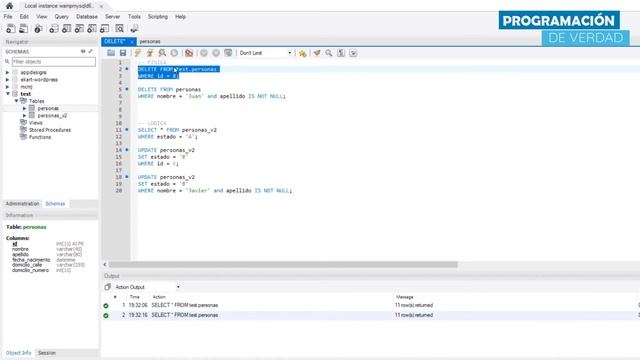
Task: Click the fecha_nacimiento column name
Action: pyautogui.click(x=31, y=260)
